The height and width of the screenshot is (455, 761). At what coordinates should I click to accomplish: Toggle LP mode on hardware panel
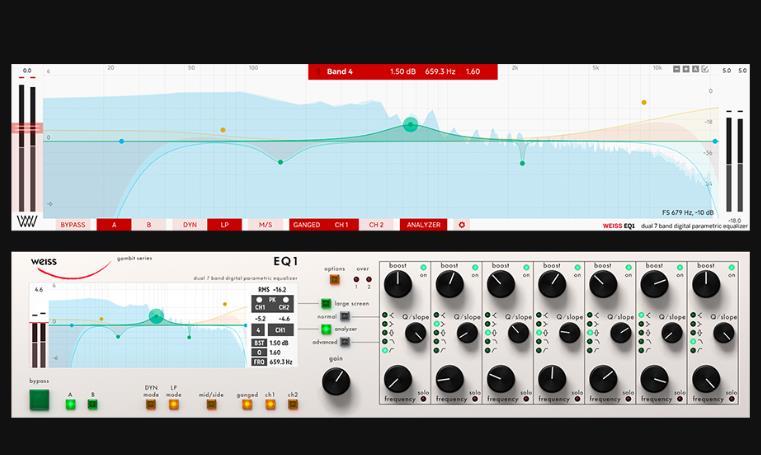coord(174,405)
